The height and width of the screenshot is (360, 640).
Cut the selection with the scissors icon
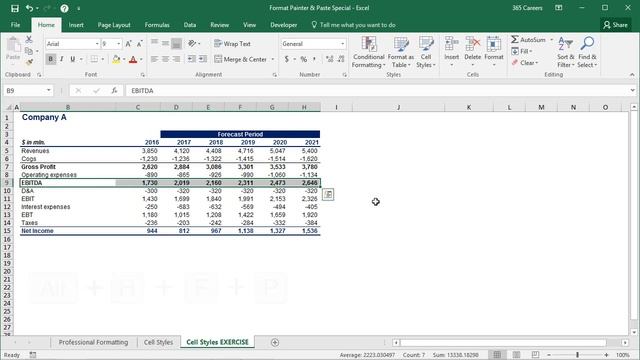tap(29, 40)
